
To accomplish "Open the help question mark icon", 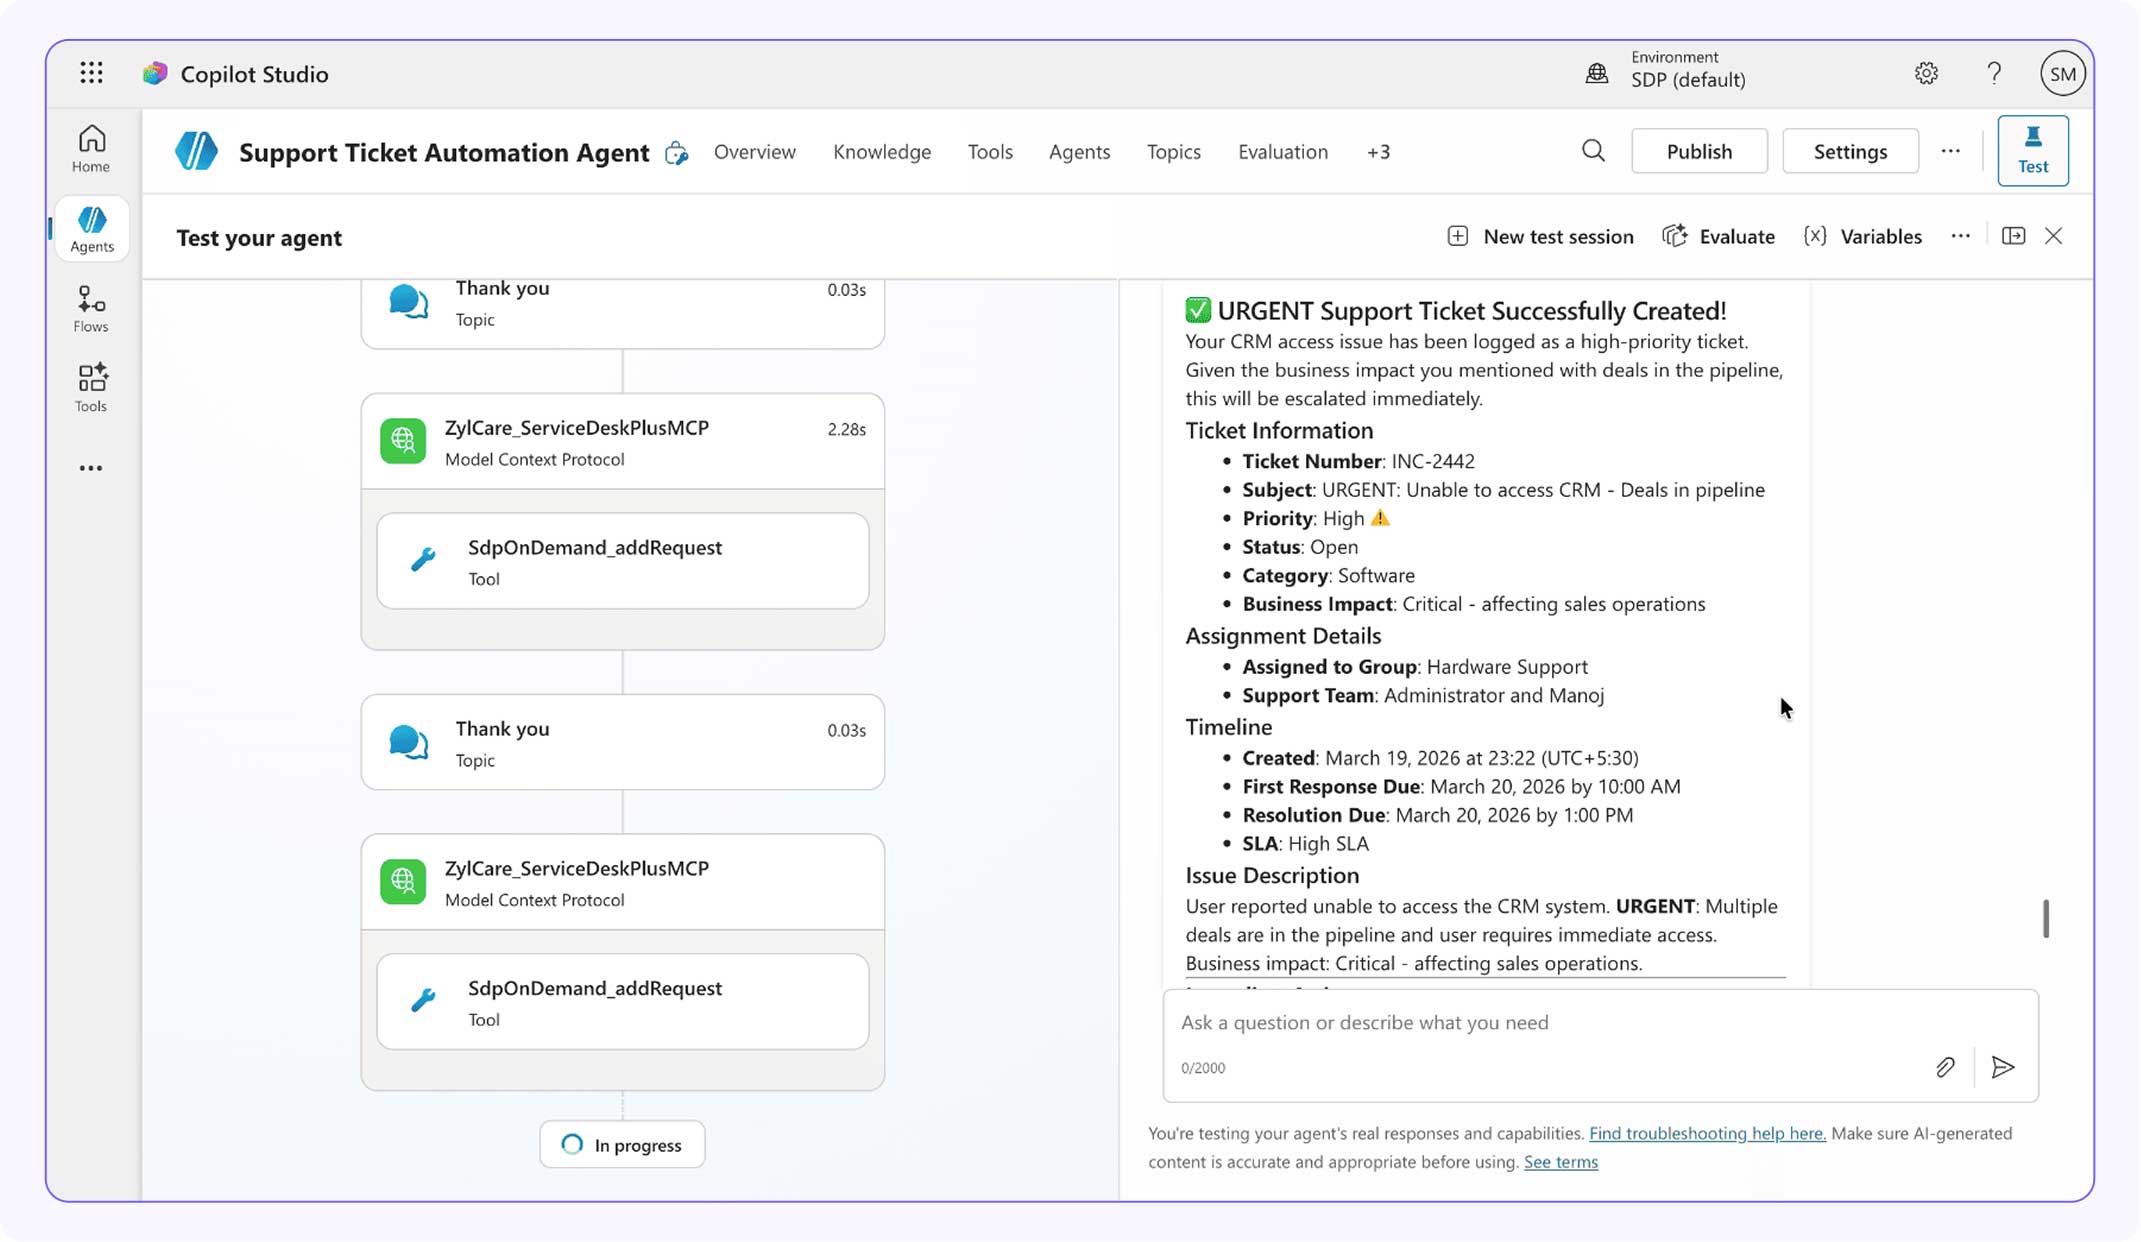I will coord(1994,72).
